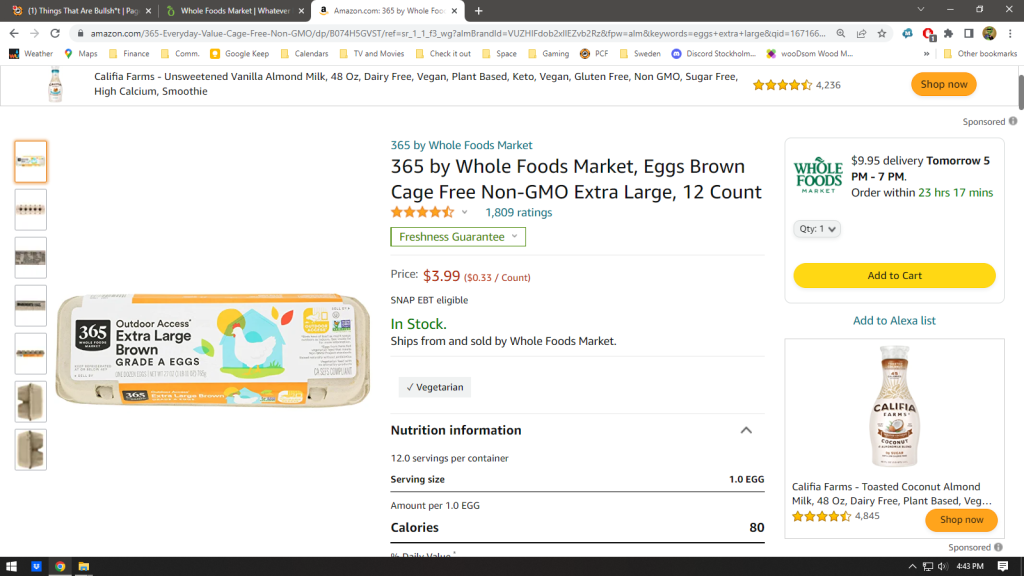Click the Add to Alexa list link
The width and height of the screenshot is (1024, 576).
pos(894,321)
